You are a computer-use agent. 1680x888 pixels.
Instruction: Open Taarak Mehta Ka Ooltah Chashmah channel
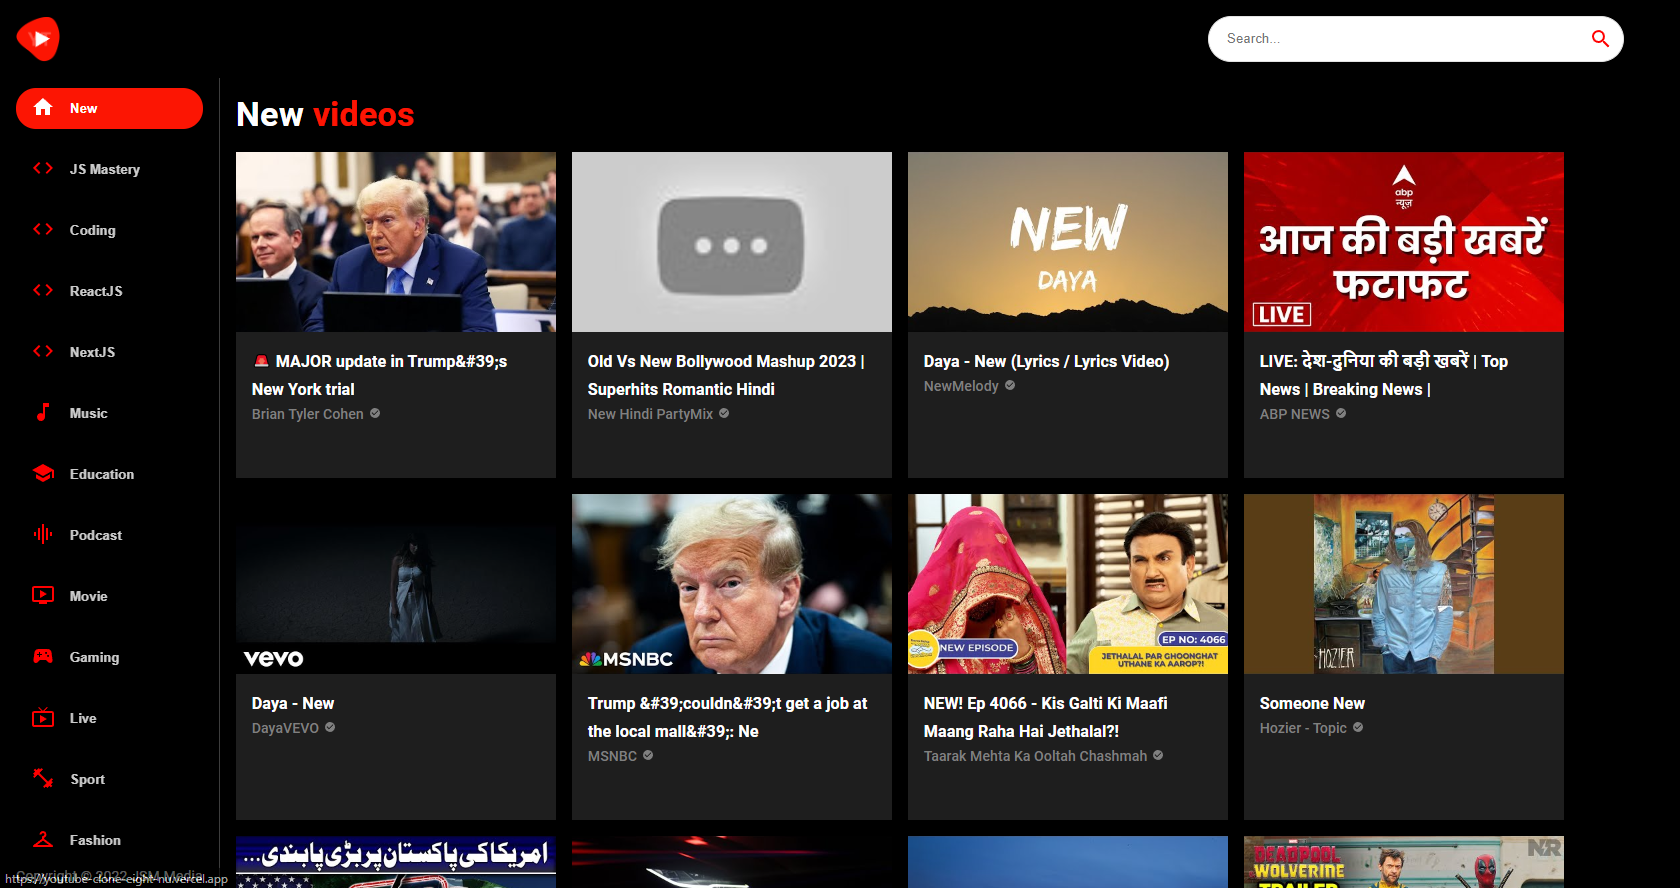click(1035, 755)
